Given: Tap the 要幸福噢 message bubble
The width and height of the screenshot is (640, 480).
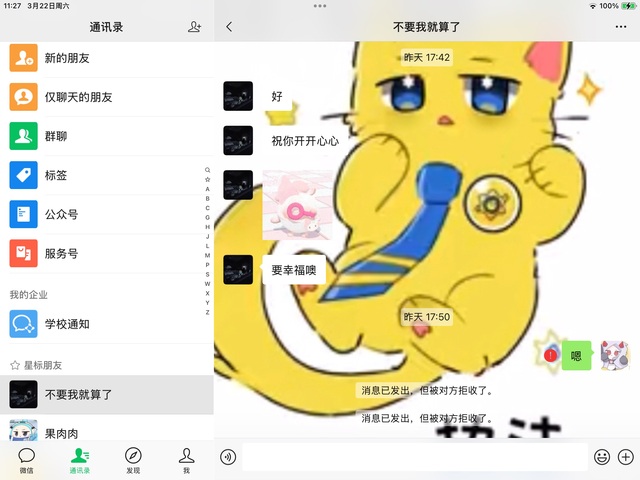Looking at the screenshot, I should pos(294,270).
